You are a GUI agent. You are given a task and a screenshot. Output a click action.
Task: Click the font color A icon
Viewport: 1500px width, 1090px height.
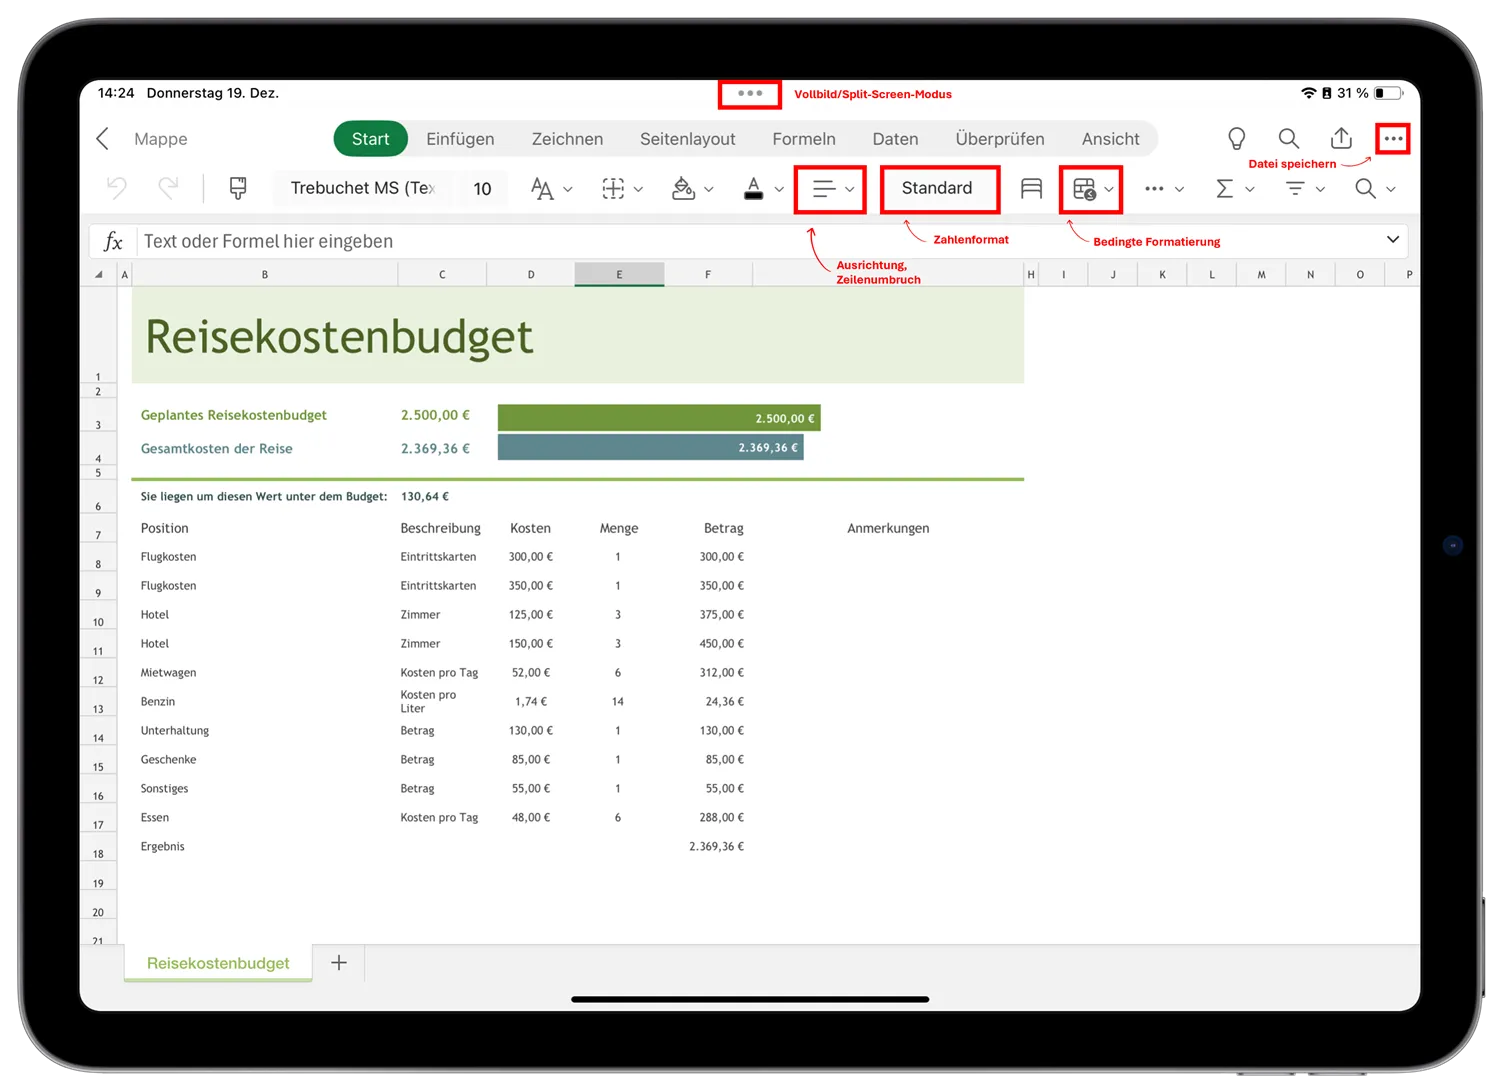(755, 188)
